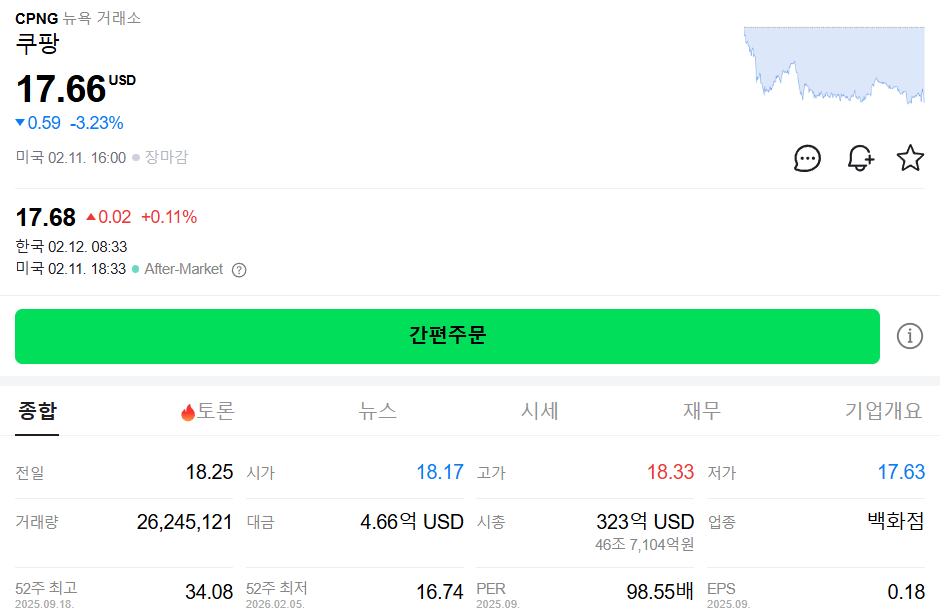Screen dimensions: 940x615
Task: Open the 재무 tab
Action: [x=702, y=411]
